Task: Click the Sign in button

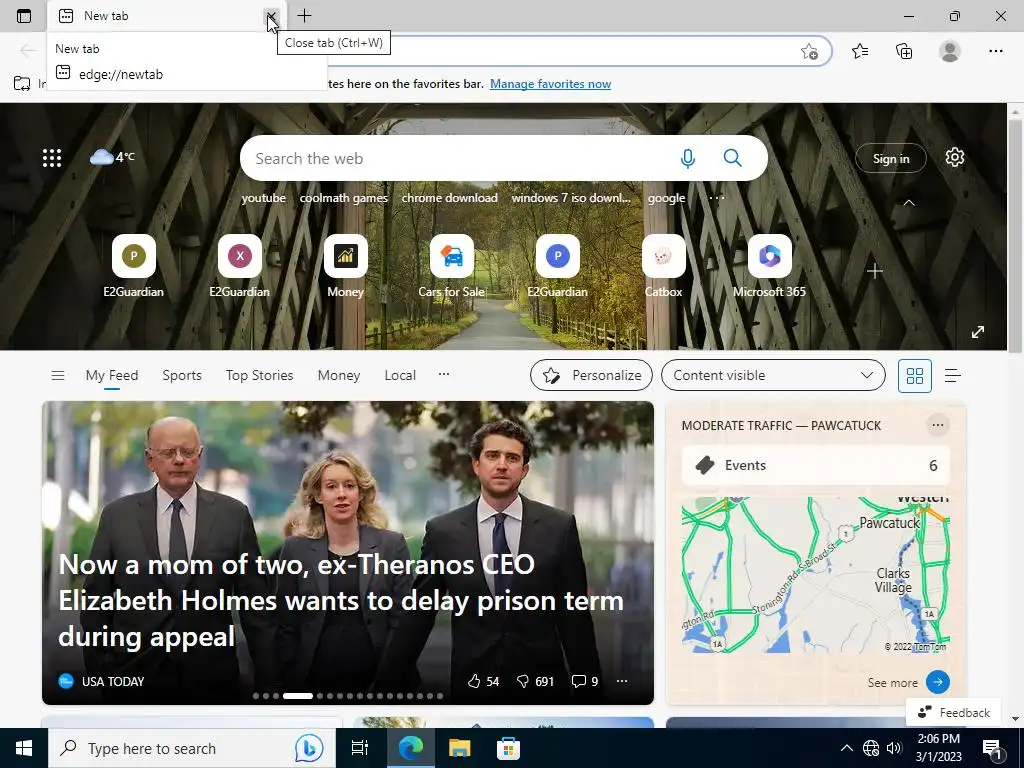Action: [891, 158]
